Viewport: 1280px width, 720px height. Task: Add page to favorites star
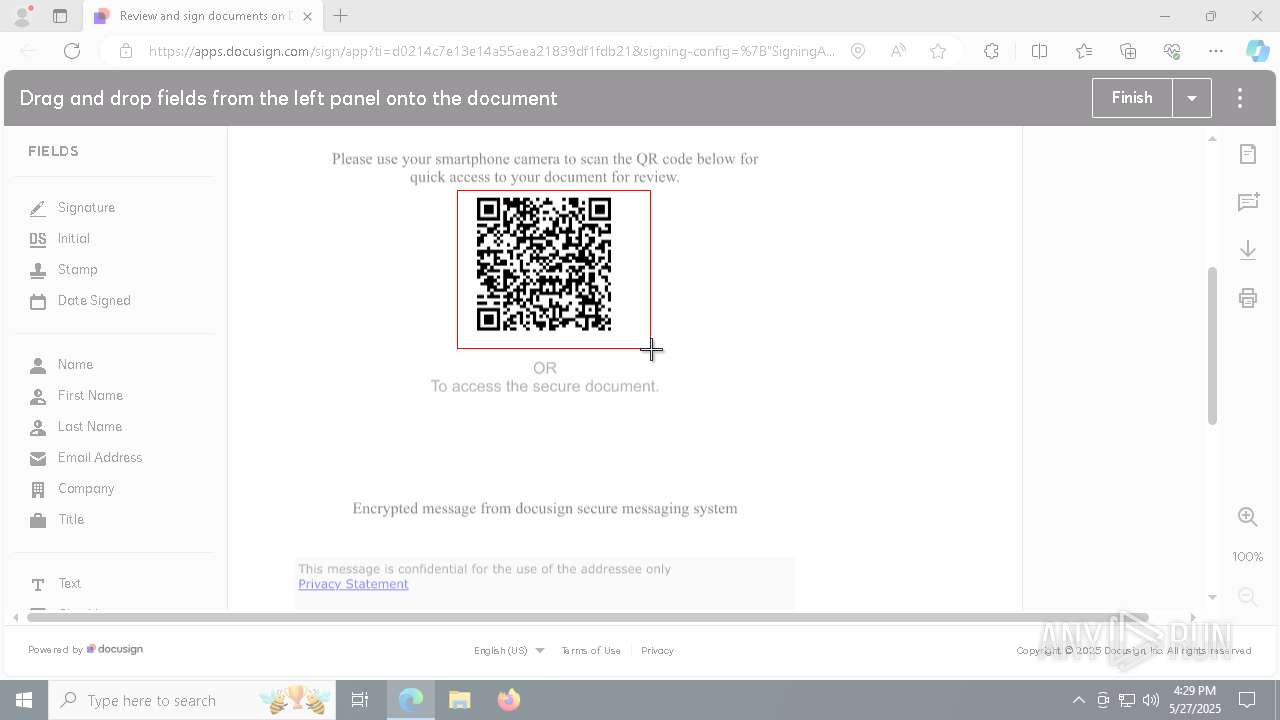click(x=938, y=51)
